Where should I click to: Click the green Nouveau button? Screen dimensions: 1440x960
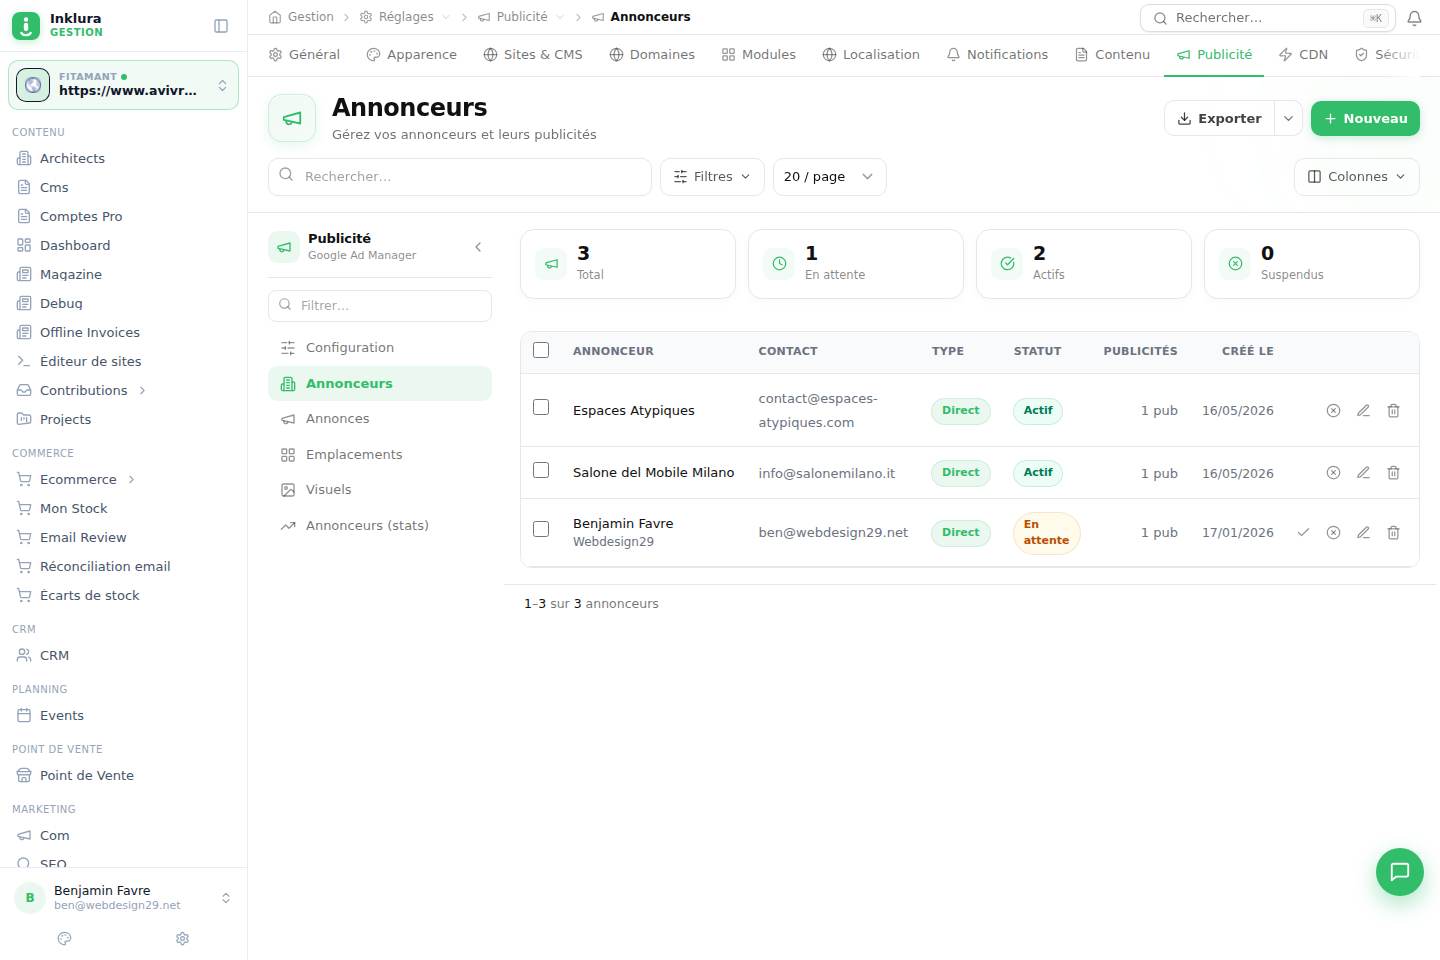click(x=1365, y=118)
